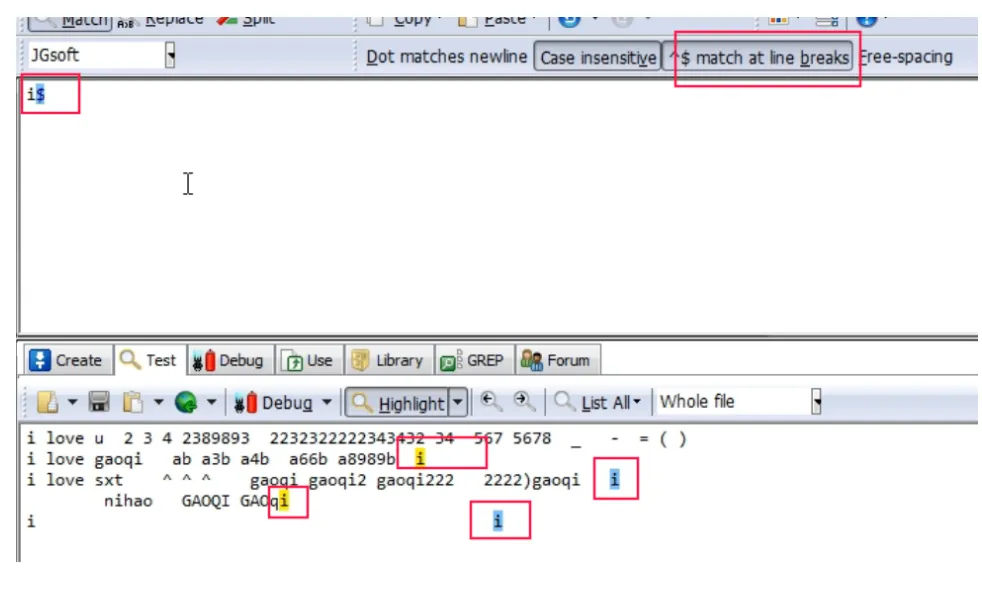Image resolution: width=982 pixels, height=595 pixels.
Task: Expand the Highlight button dropdown arrow
Action: tap(458, 403)
